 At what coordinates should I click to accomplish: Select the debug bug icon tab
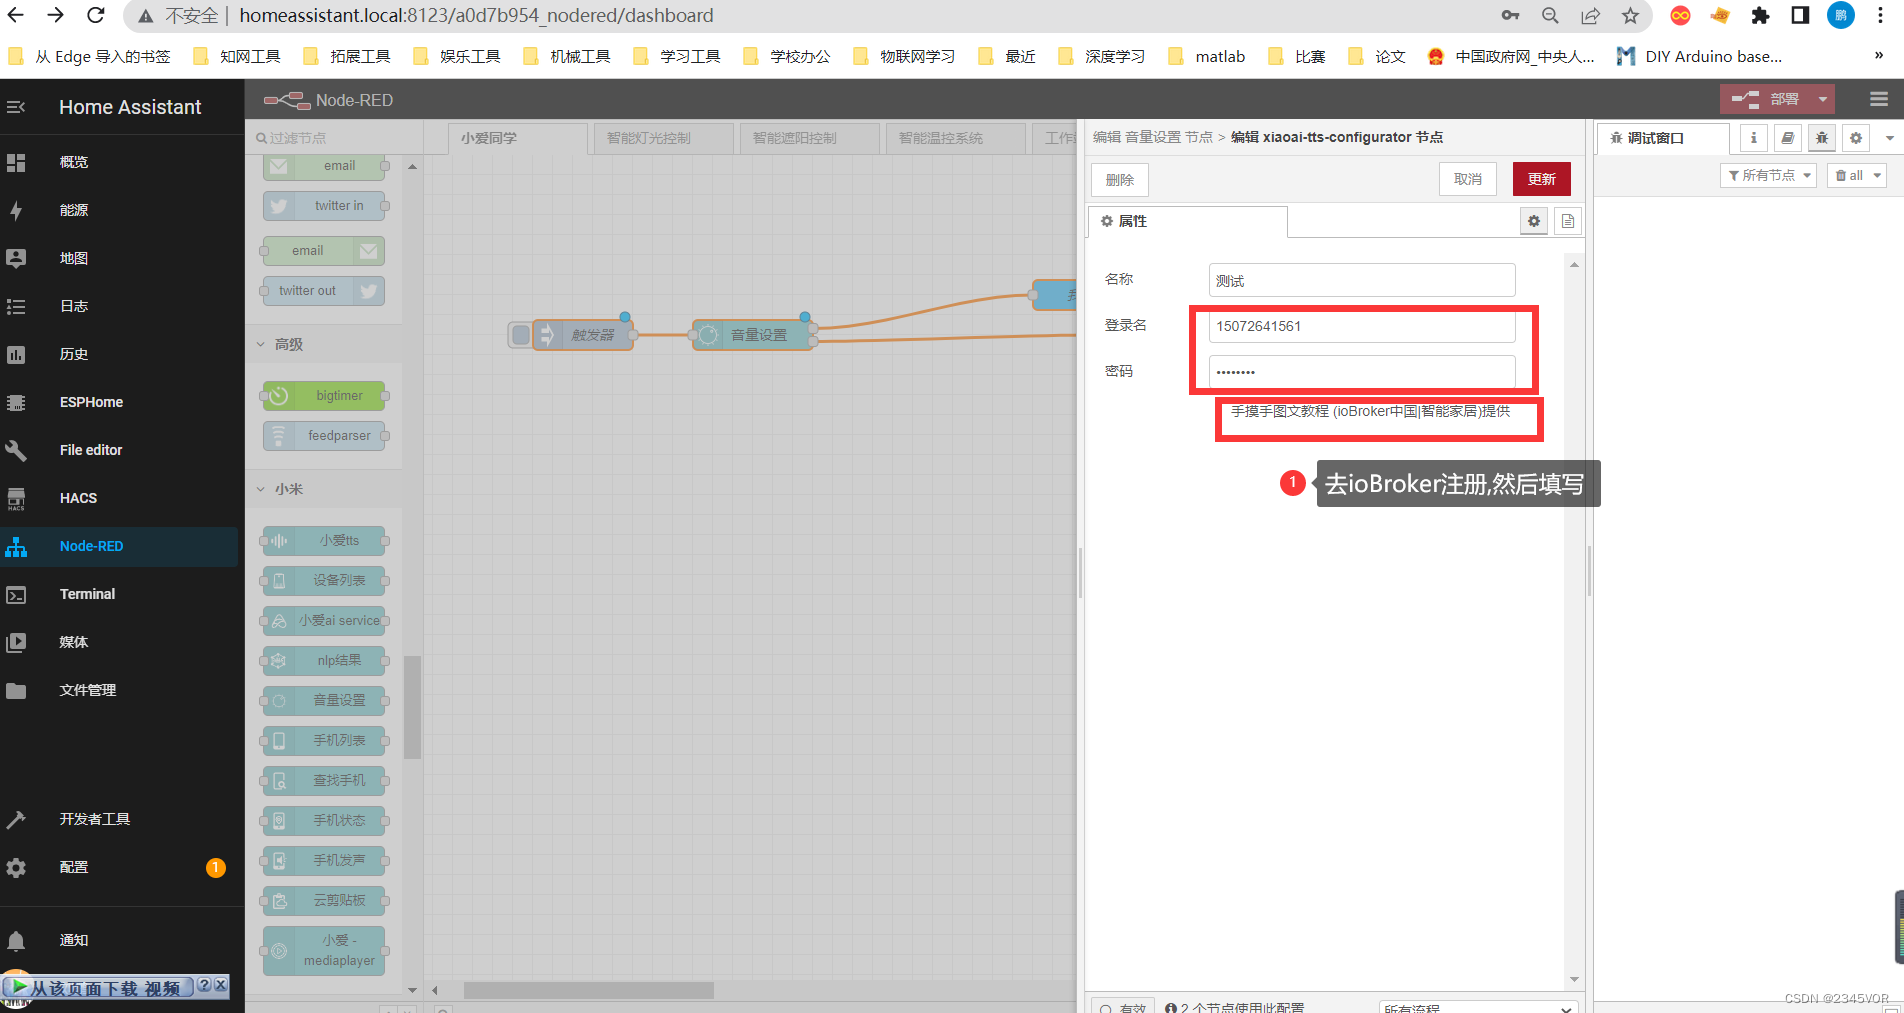coord(1821,138)
